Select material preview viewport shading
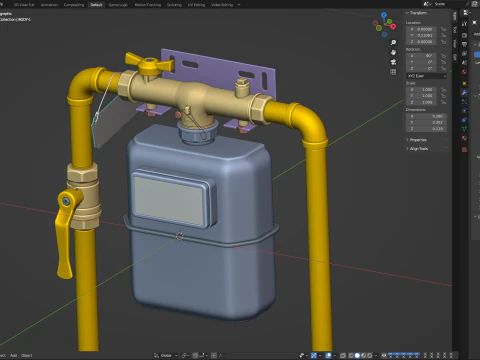 363,355
